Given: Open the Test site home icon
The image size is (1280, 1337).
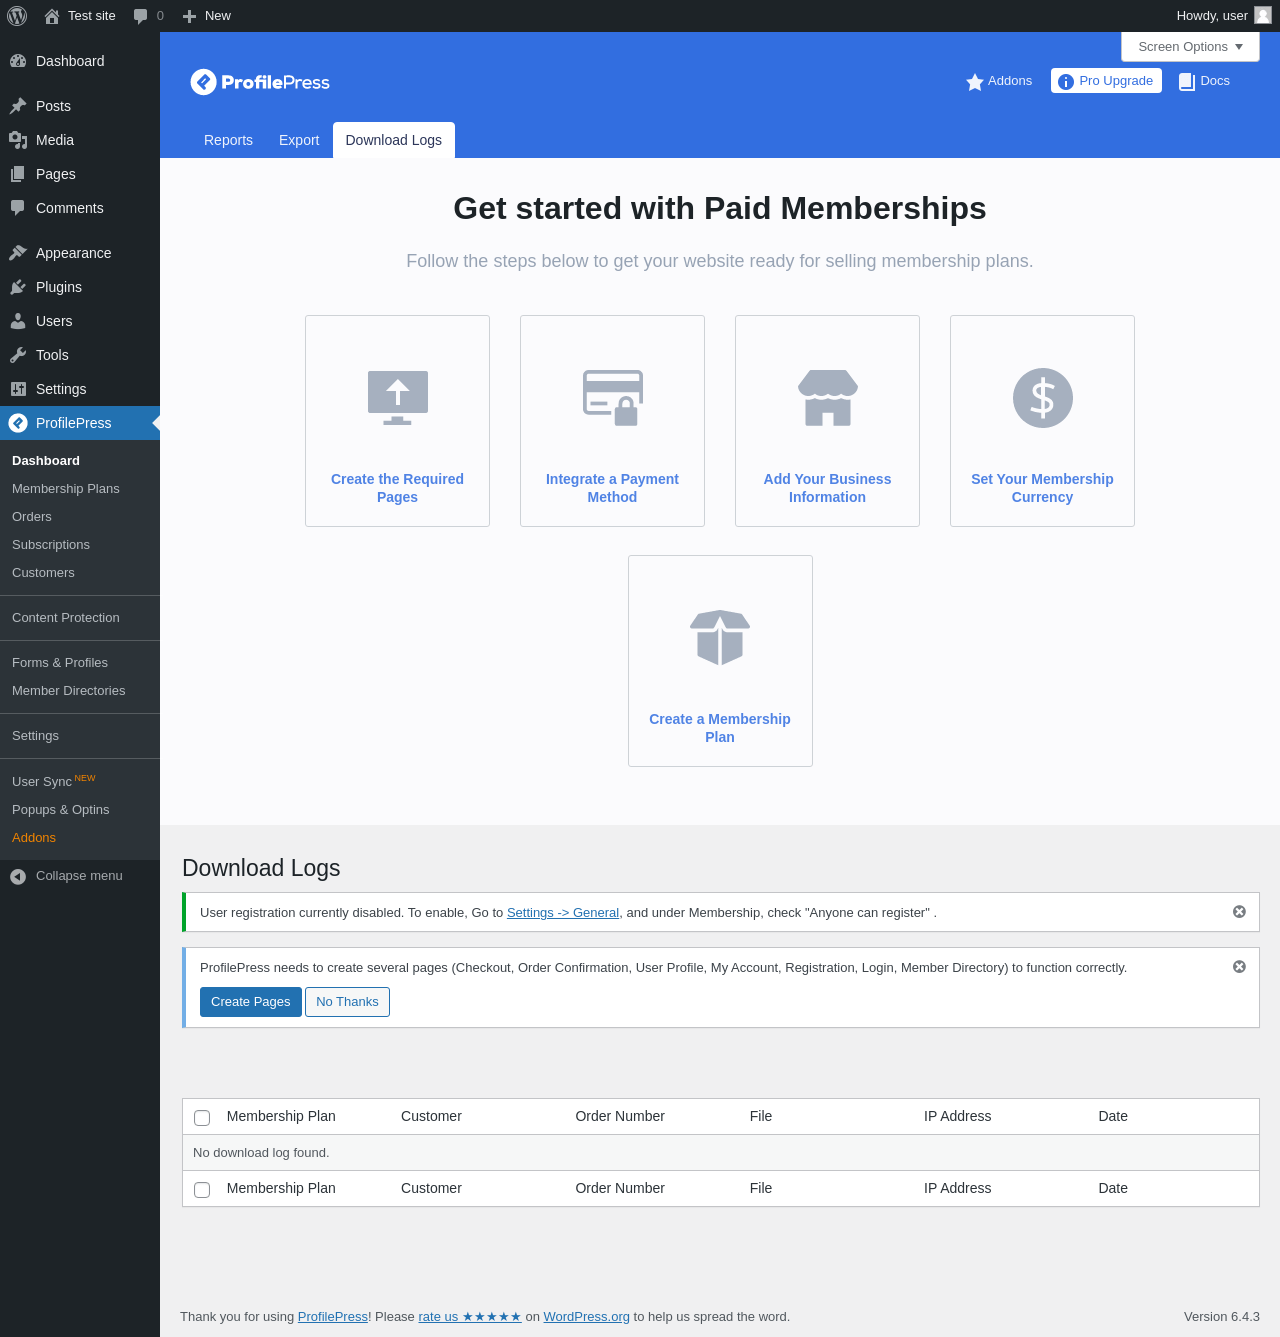Looking at the screenshot, I should [x=52, y=16].
